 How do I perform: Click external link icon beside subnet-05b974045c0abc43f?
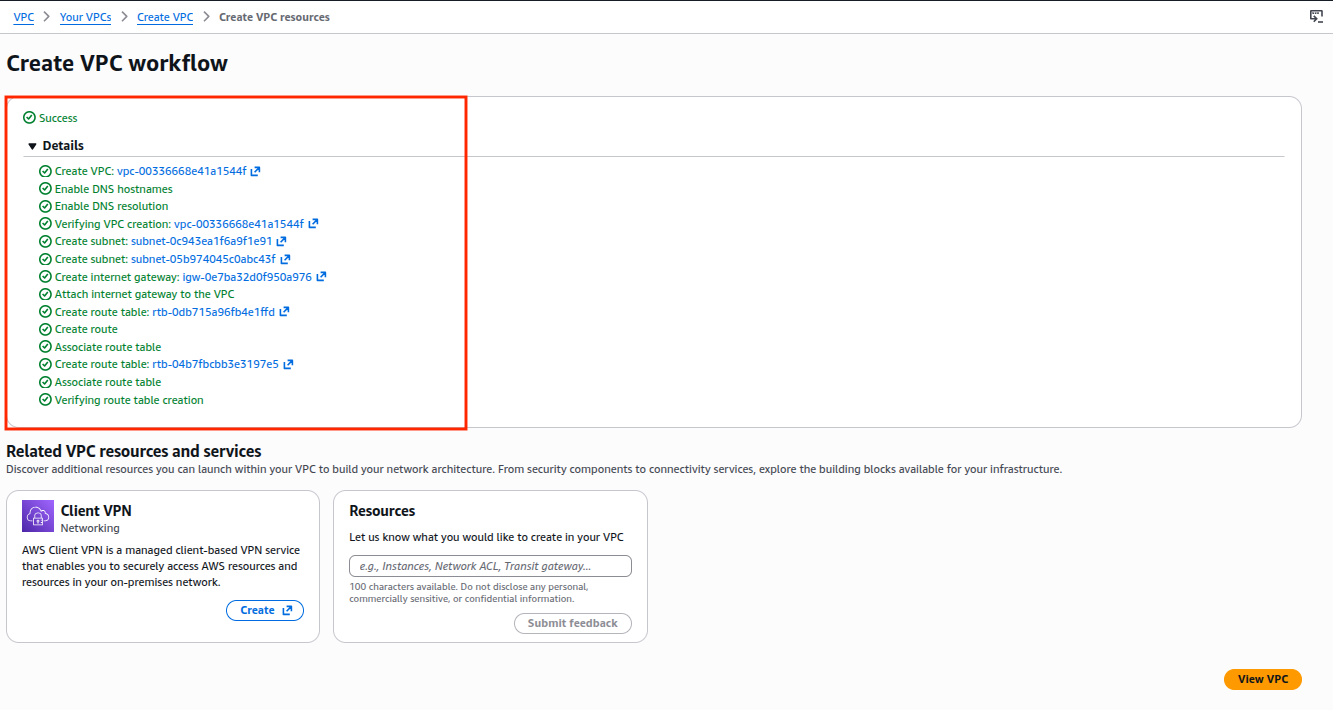285,259
